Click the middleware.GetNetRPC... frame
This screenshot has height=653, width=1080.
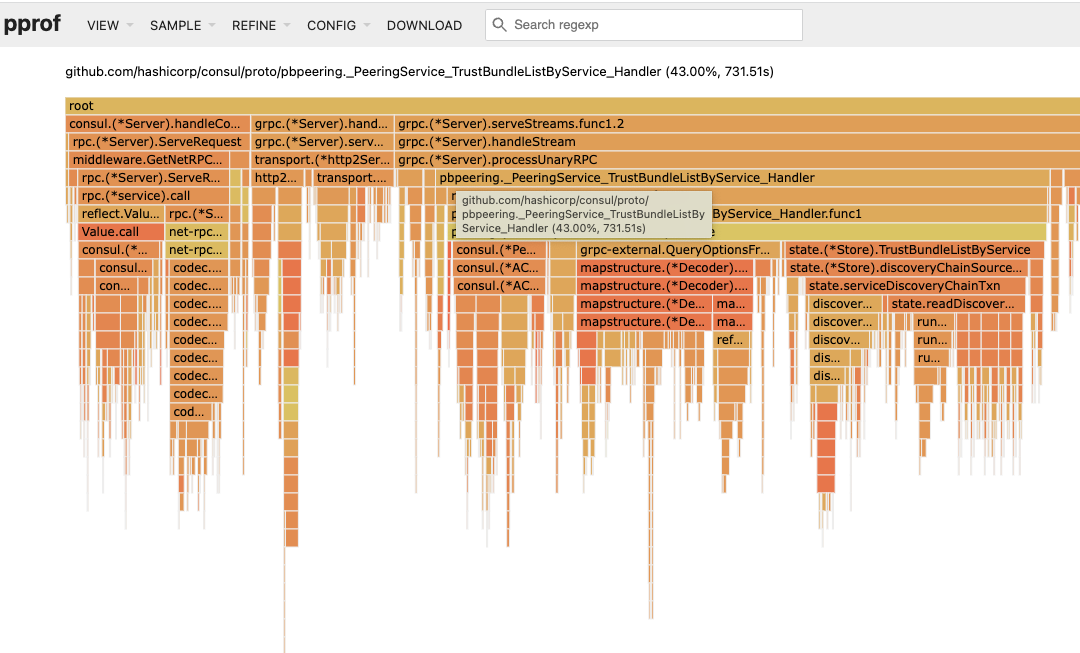[149, 160]
